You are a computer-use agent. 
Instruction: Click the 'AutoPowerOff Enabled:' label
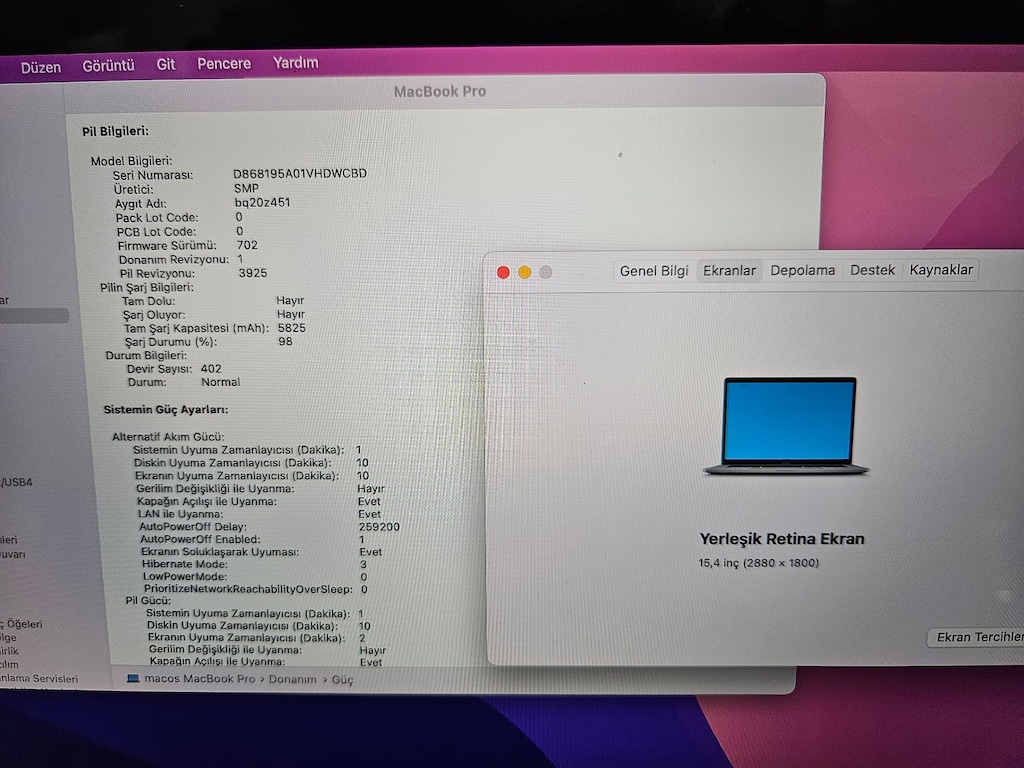tap(200, 539)
